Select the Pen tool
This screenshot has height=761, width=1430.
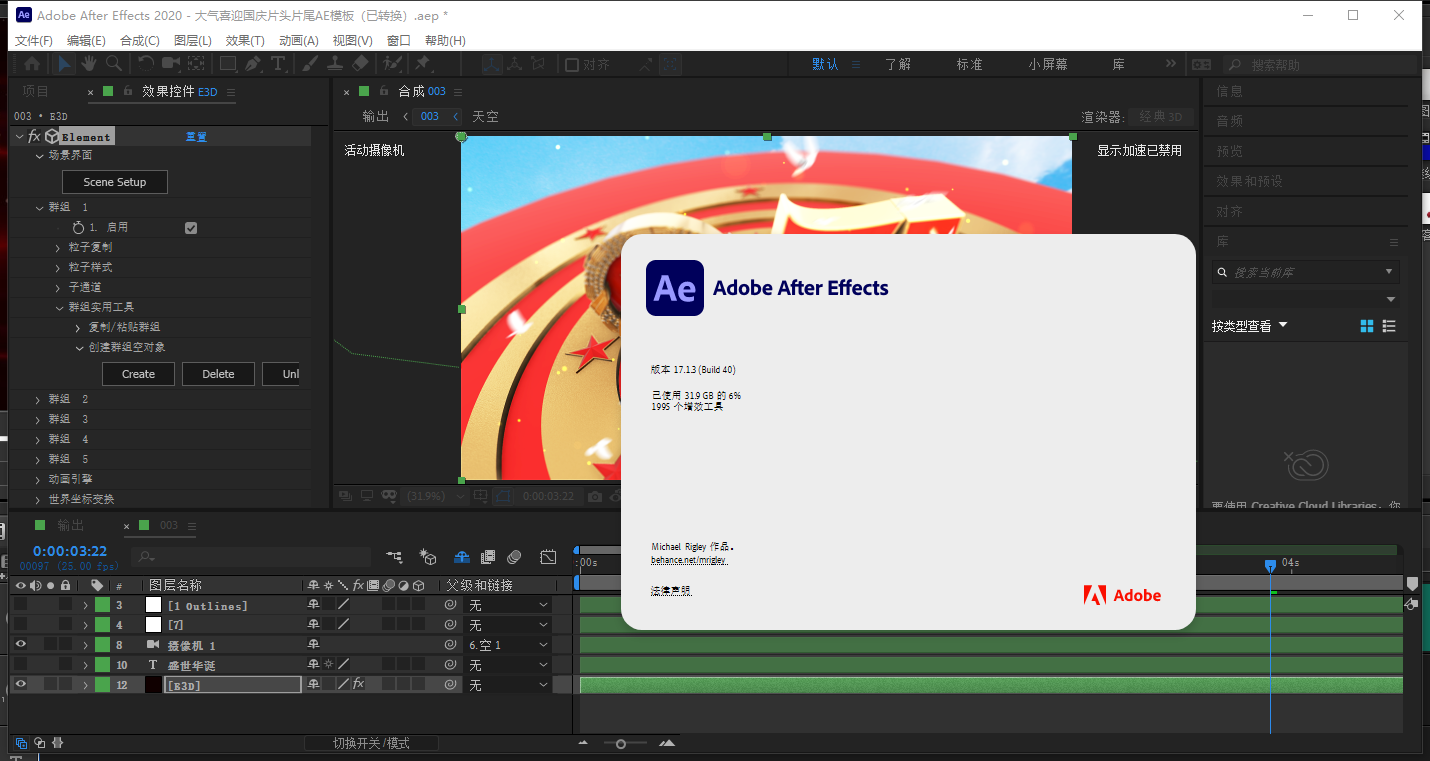pyautogui.click(x=253, y=63)
